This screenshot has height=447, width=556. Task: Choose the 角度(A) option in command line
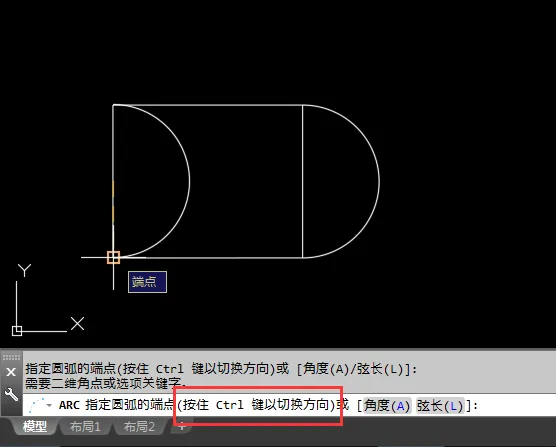387,405
